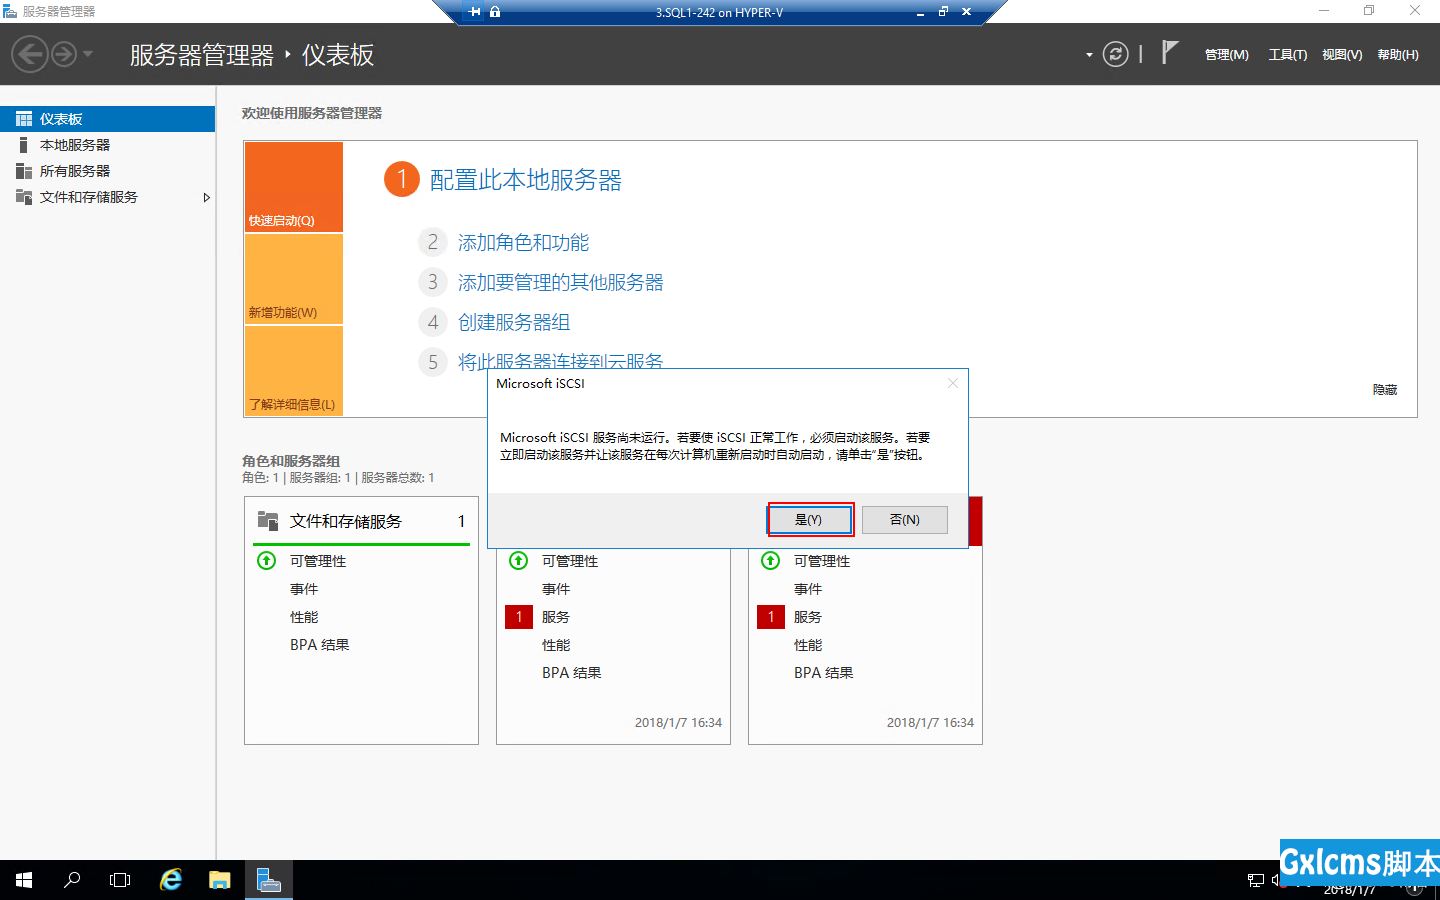Select the 快速启动(Q) tile tab
The height and width of the screenshot is (900, 1440).
click(294, 187)
